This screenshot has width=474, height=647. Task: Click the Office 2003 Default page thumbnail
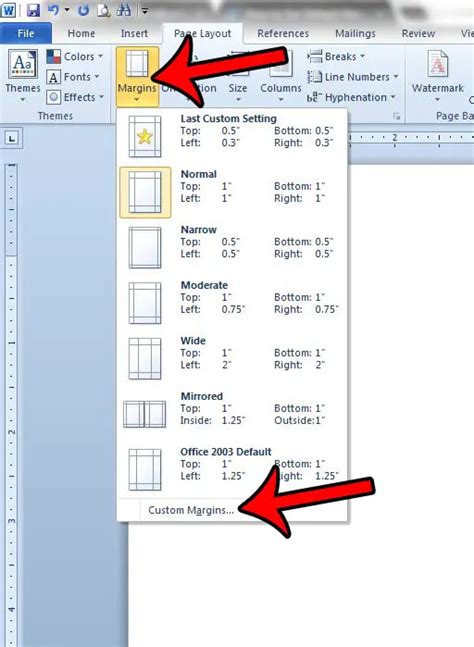click(144, 470)
